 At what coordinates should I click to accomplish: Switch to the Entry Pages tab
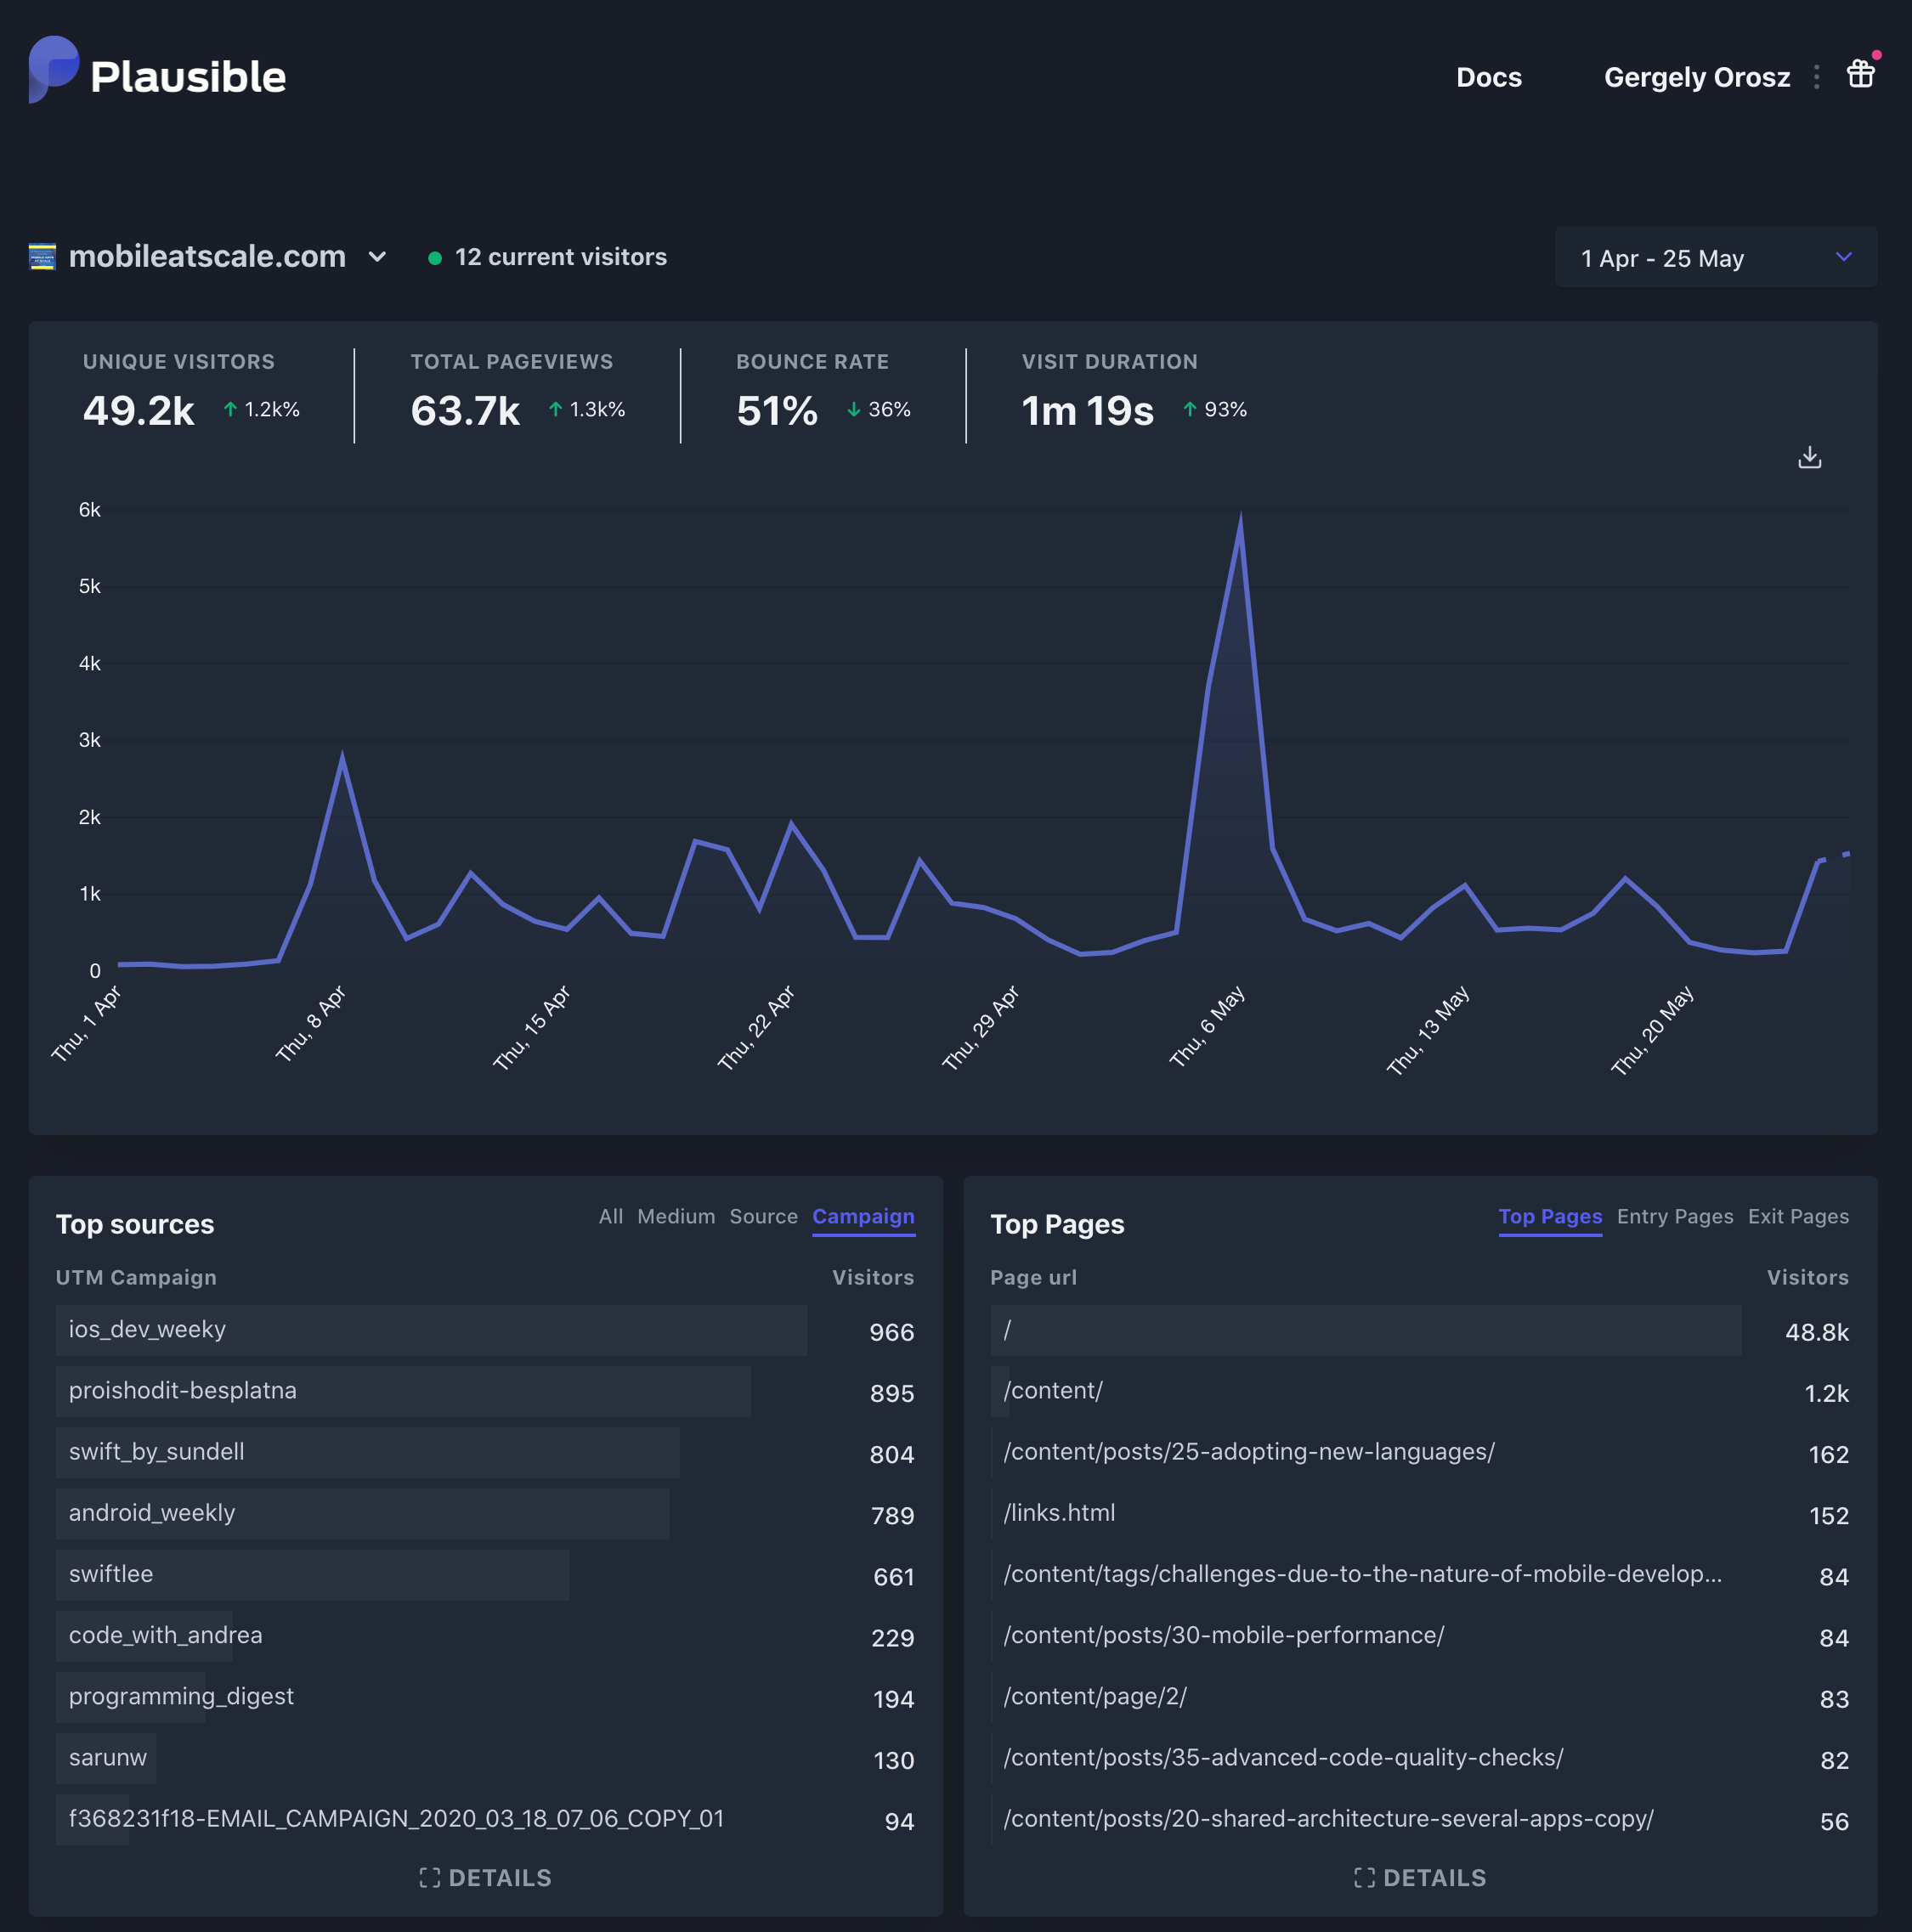[1674, 1216]
